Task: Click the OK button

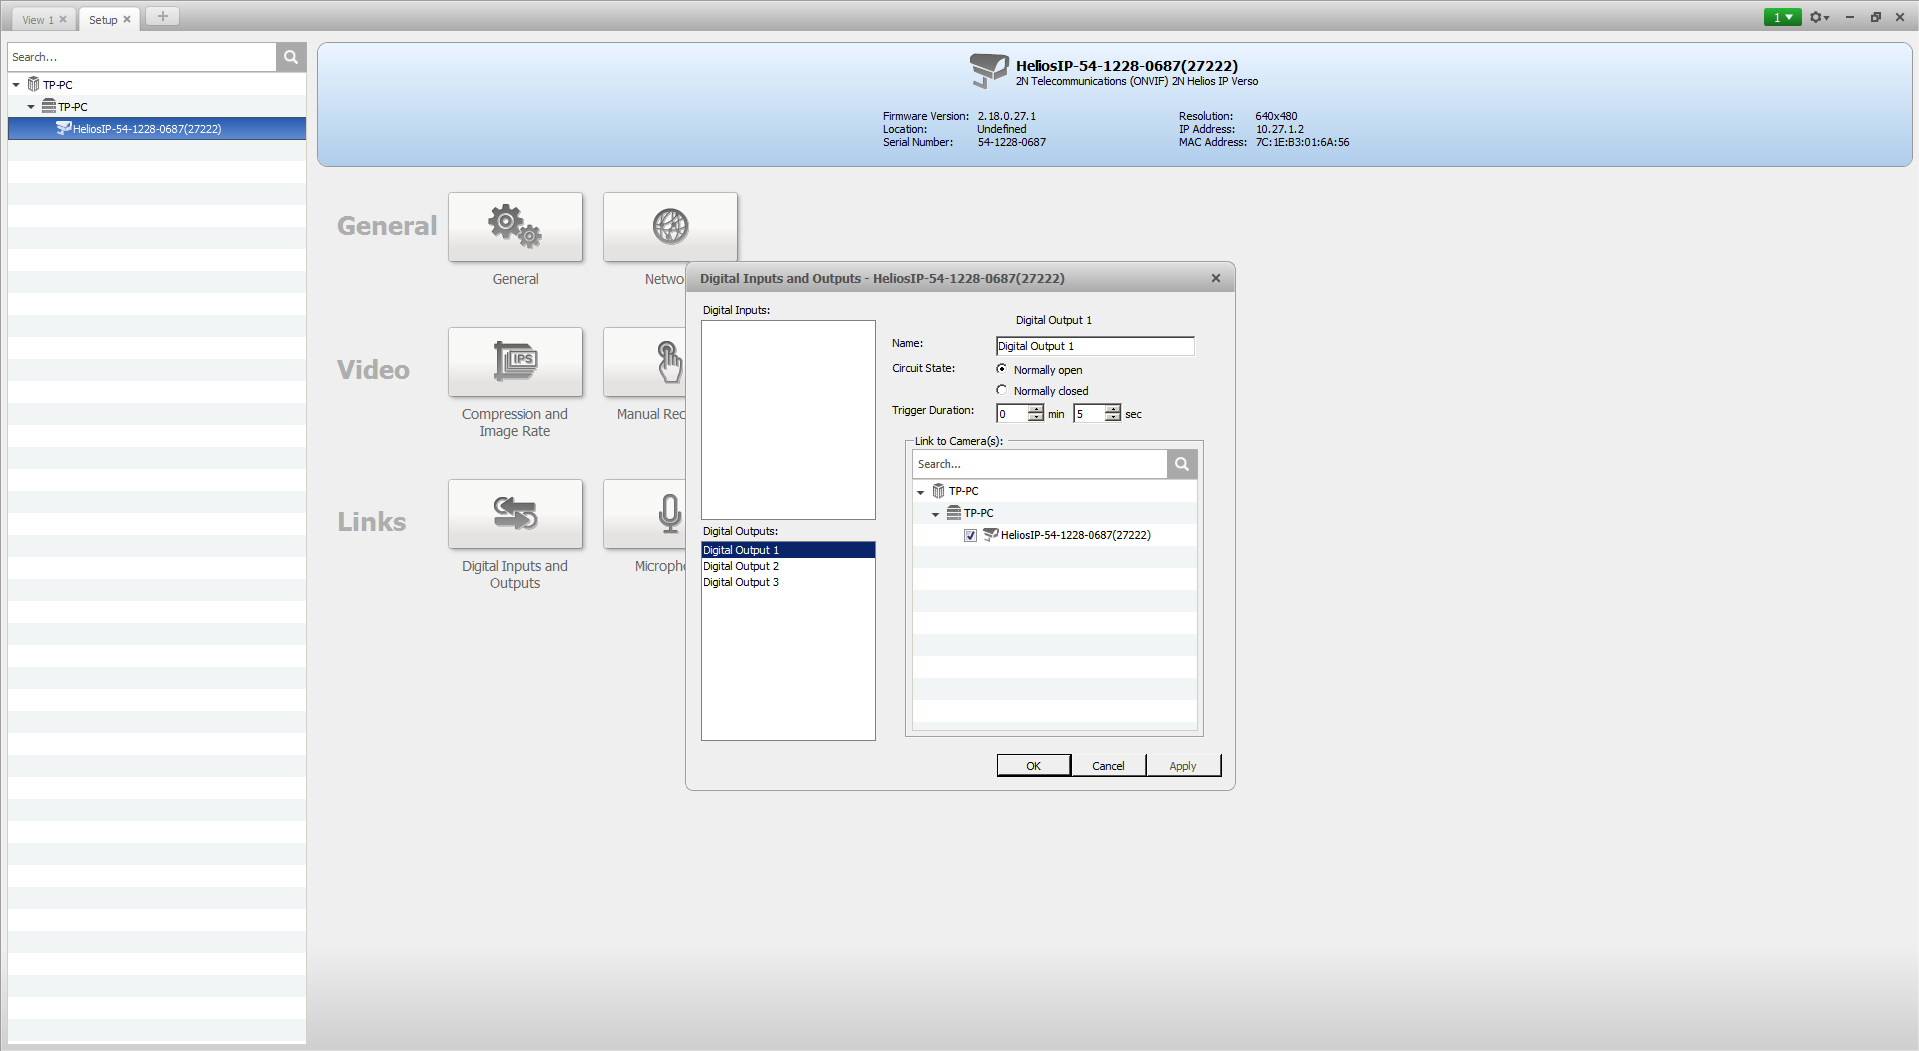Action: (1033, 766)
